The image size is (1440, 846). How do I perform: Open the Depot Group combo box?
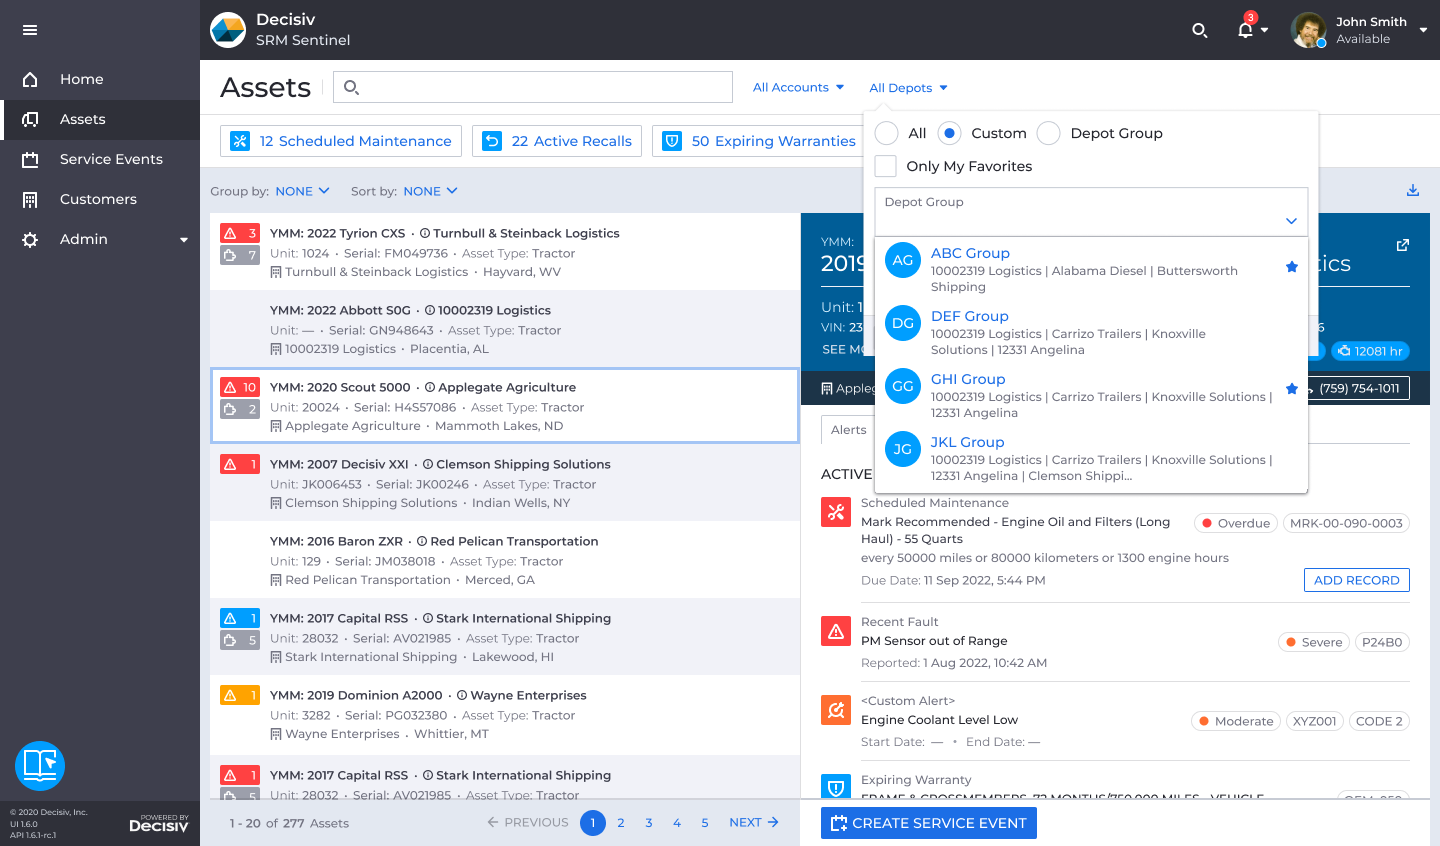[x=1091, y=212]
